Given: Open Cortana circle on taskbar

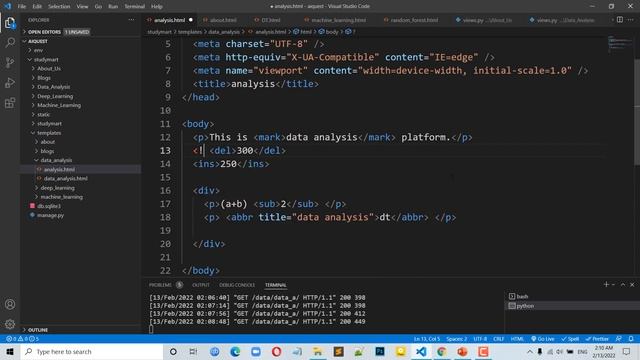Looking at the screenshot, I should (x=173, y=351).
